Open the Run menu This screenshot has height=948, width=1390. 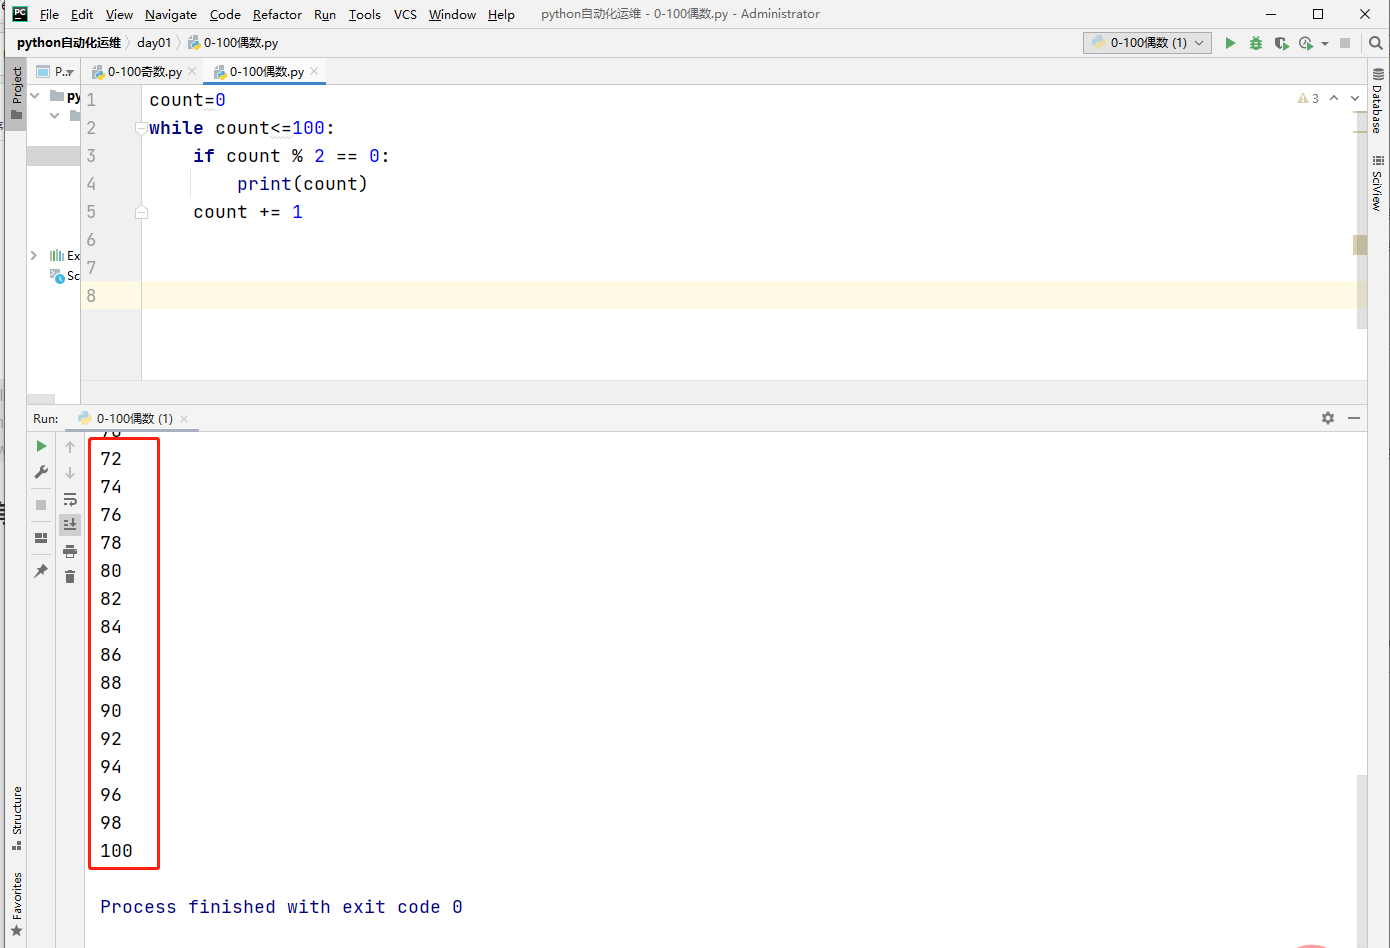click(x=325, y=14)
